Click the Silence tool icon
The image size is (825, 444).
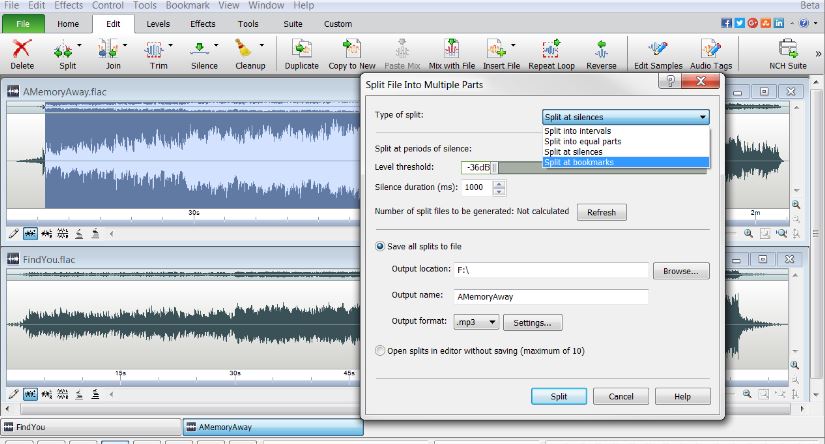pos(199,49)
